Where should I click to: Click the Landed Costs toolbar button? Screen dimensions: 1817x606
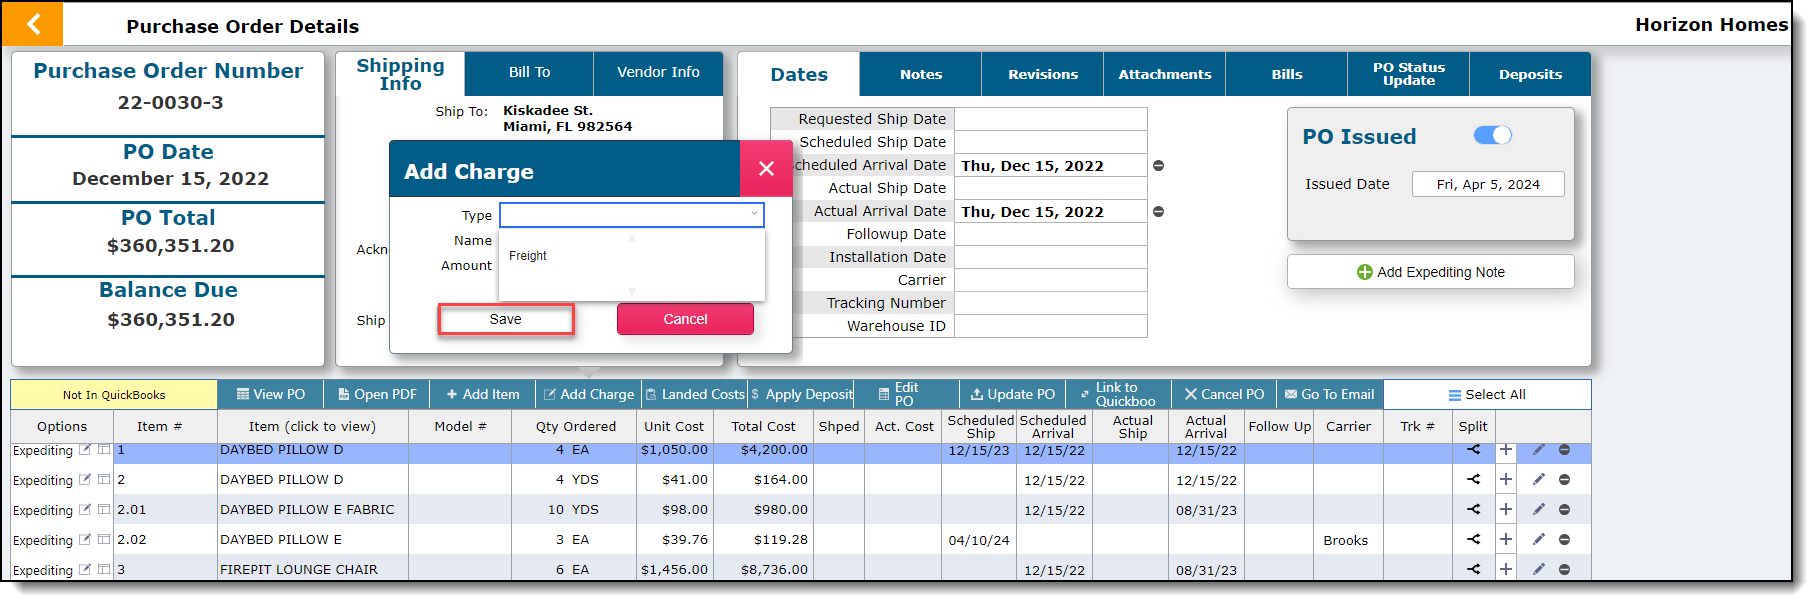coord(694,394)
